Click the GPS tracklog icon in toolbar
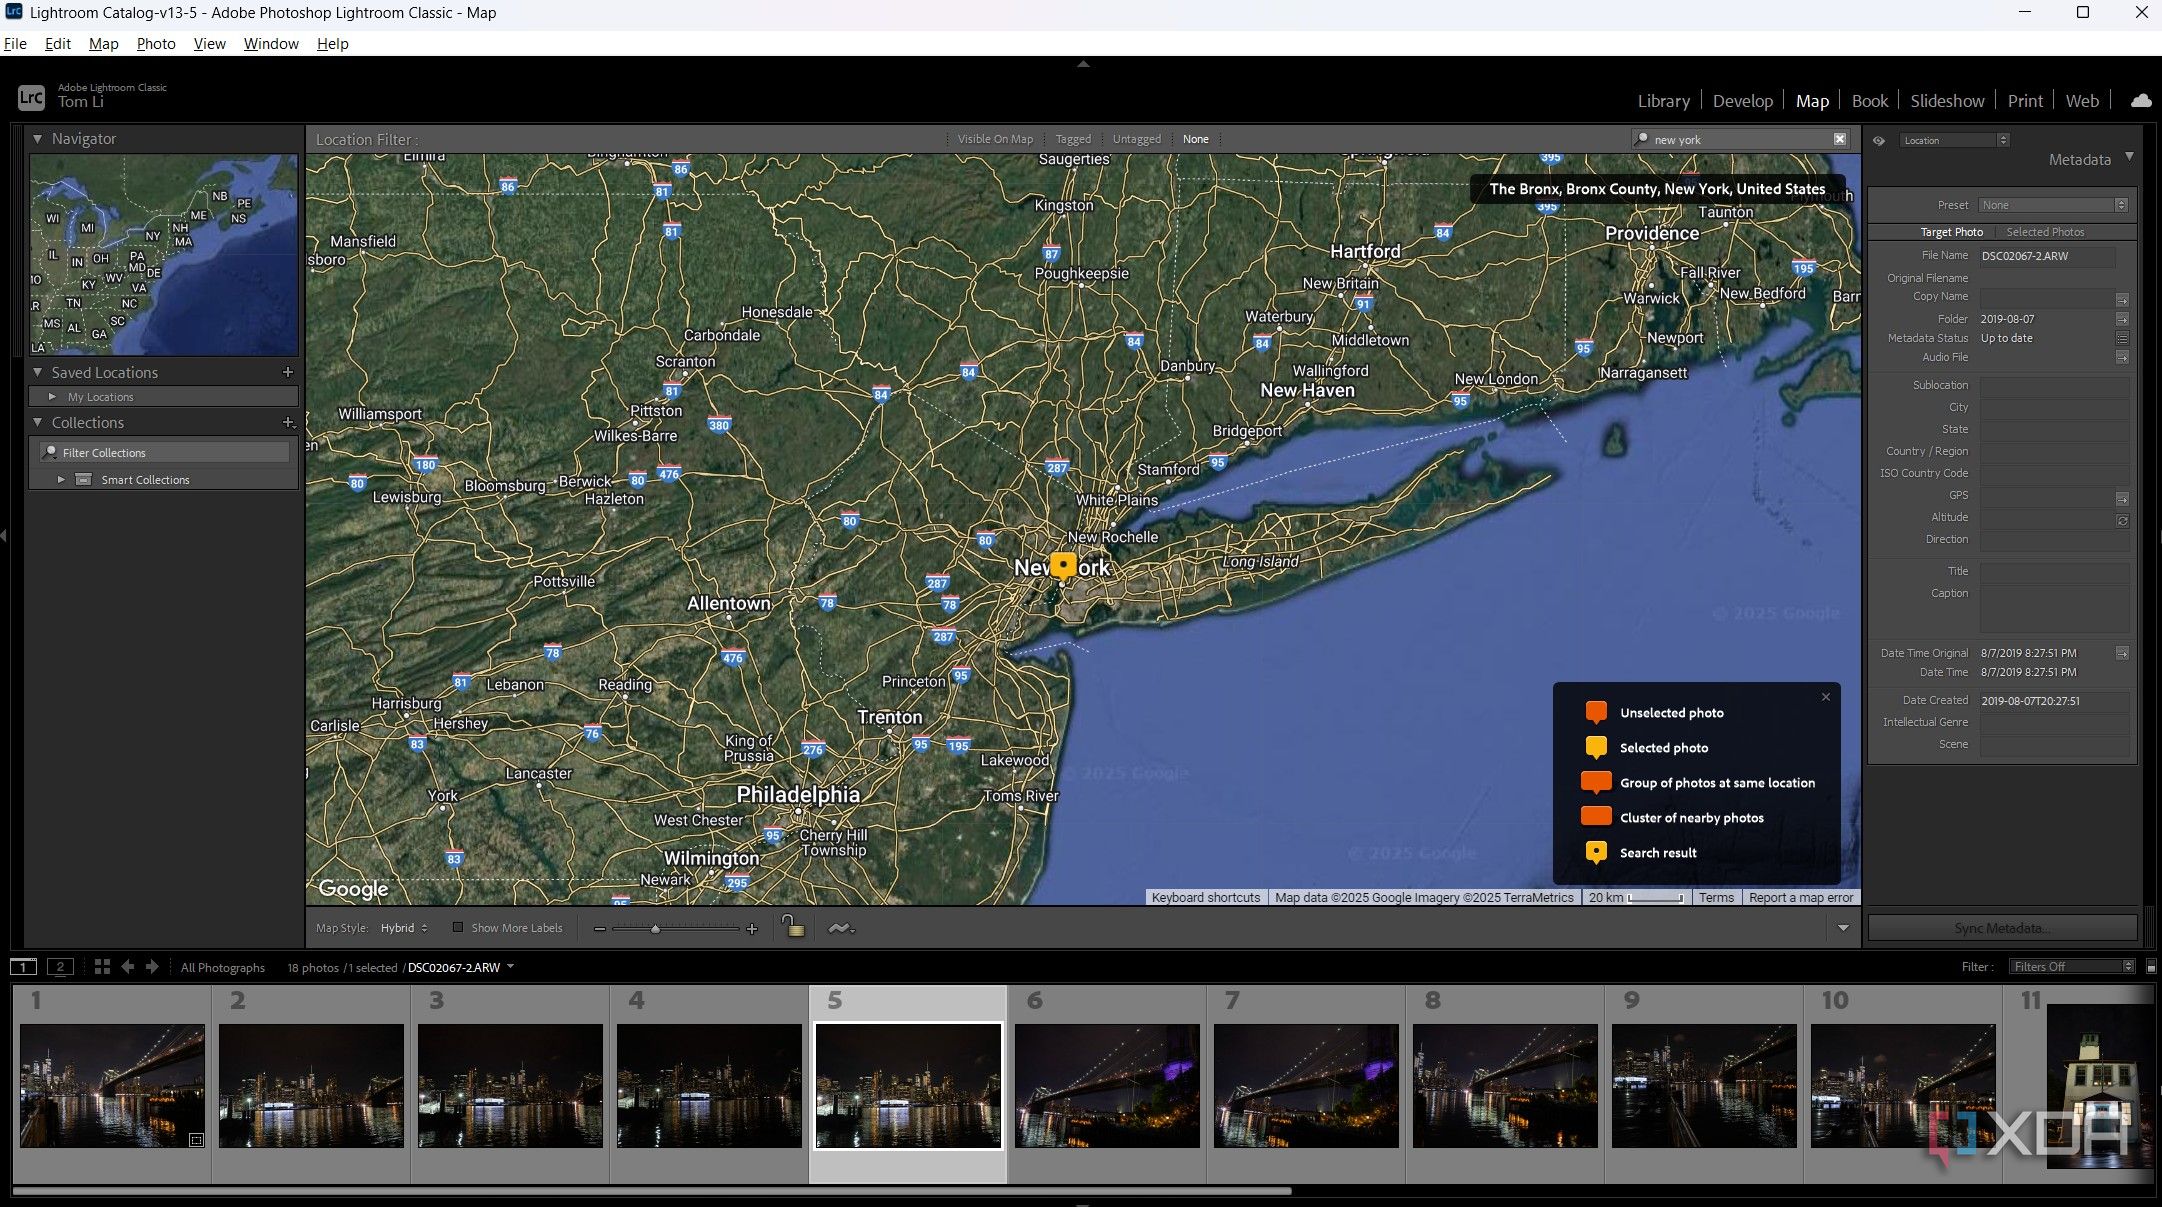Screen dimensions: 2162x1207 pyautogui.click(x=841, y=928)
